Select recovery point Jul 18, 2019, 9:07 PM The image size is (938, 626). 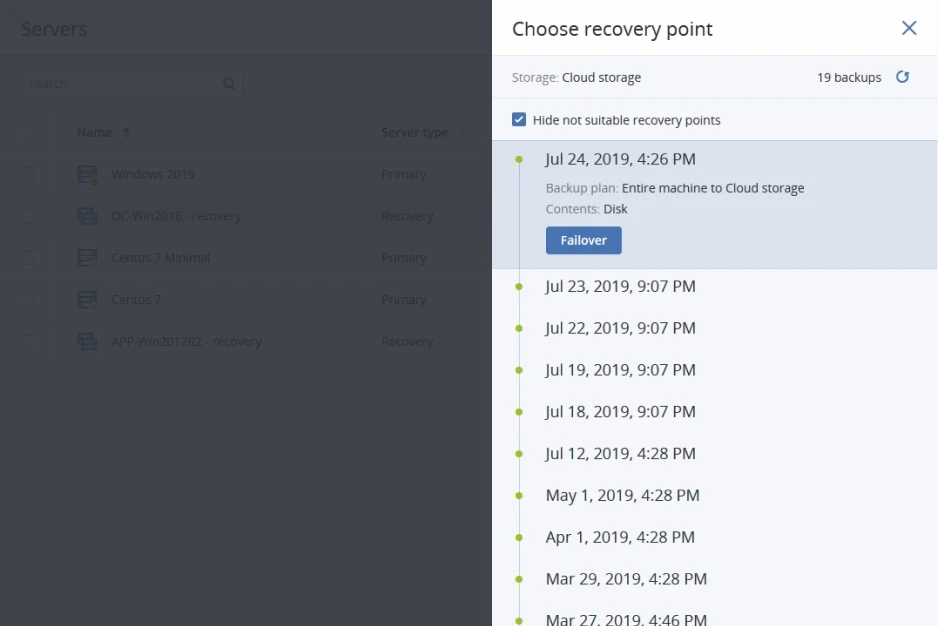coord(620,412)
